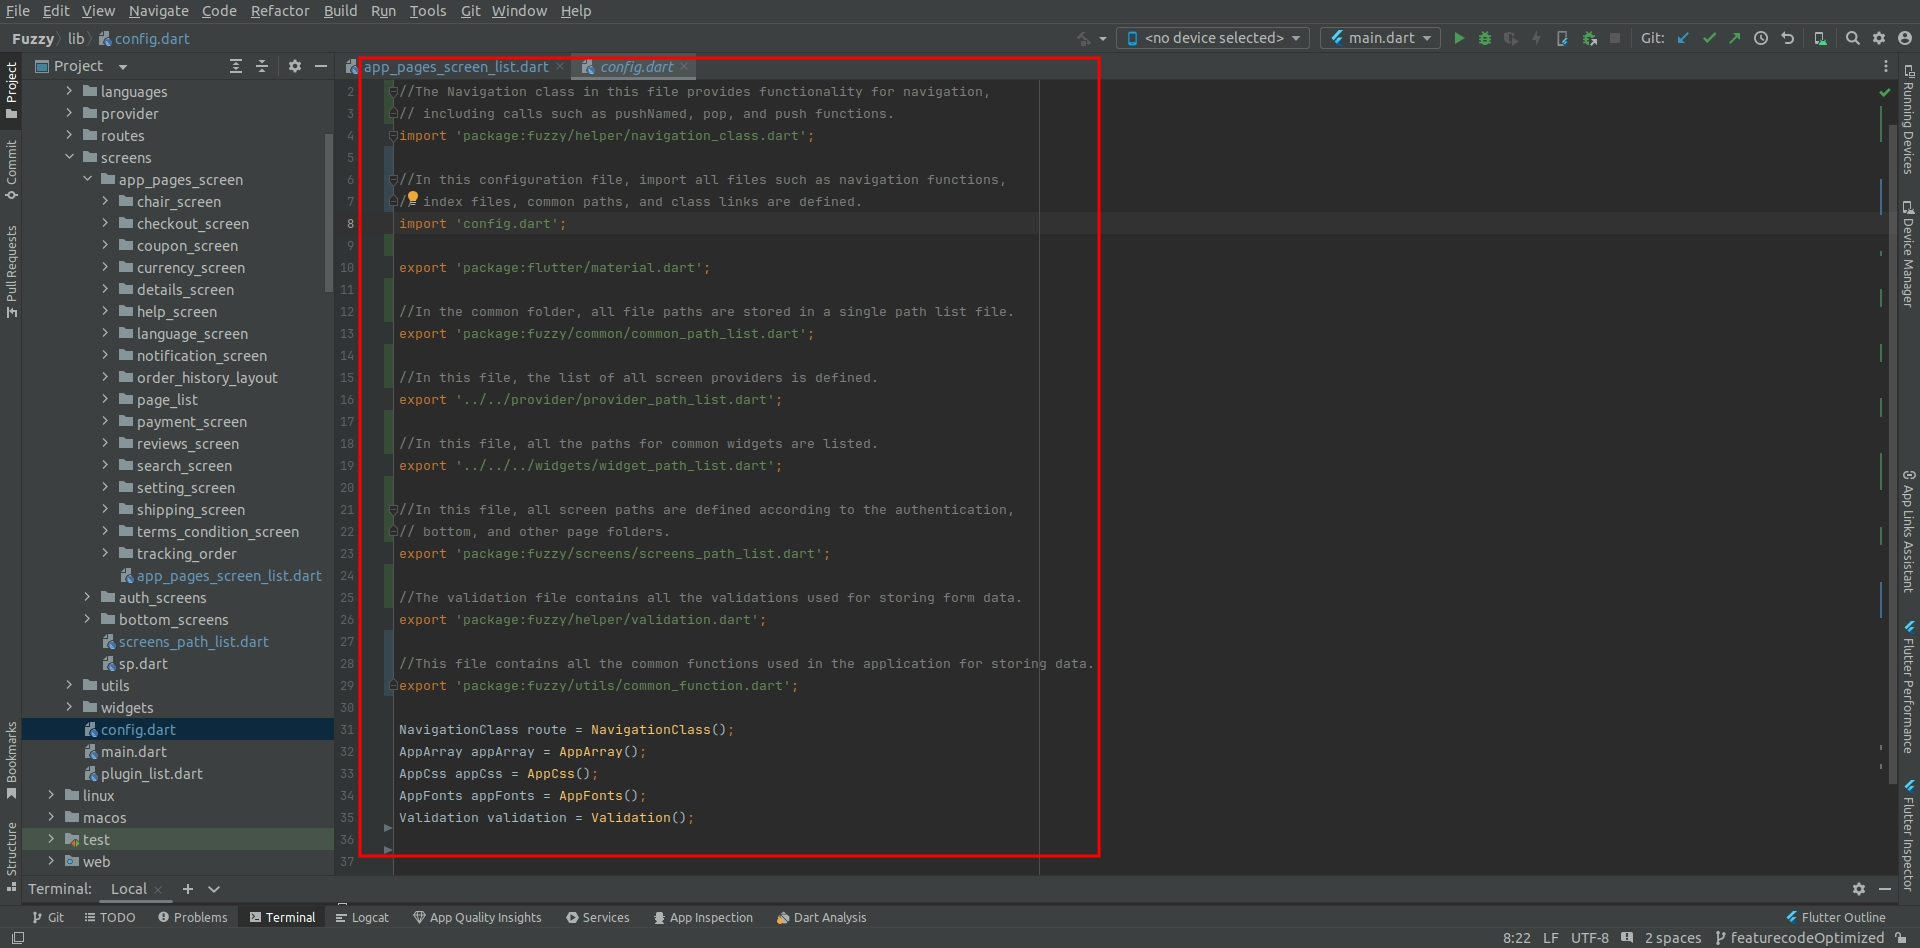Run main.dart with the green Run button
This screenshot has height=948, width=1920.
[x=1459, y=38]
